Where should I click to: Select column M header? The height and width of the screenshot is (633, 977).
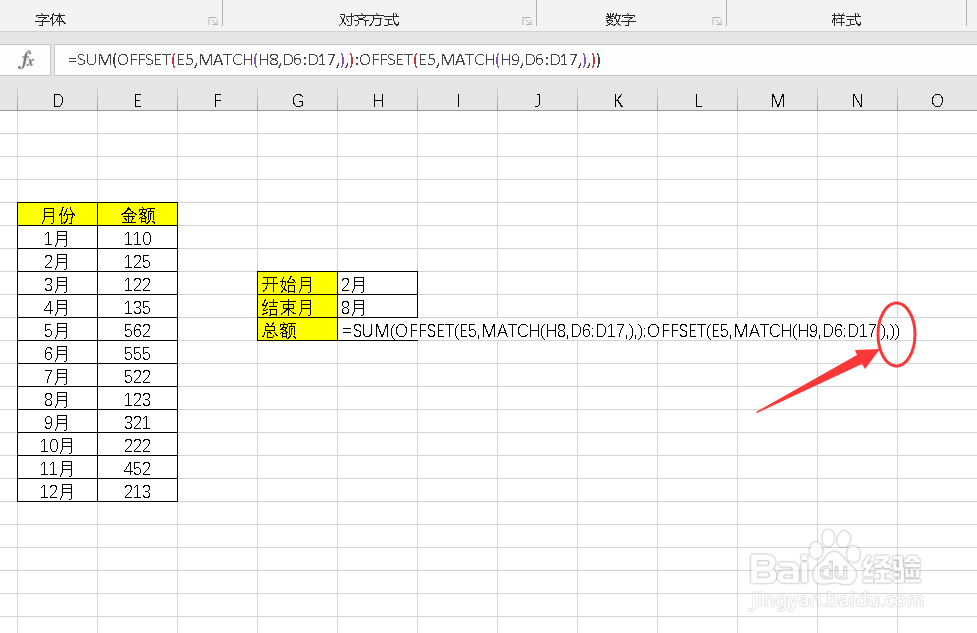pyautogui.click(x=778, y=100)
